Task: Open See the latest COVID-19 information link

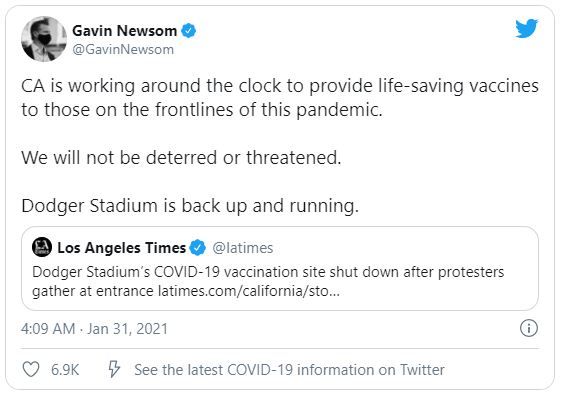Action: point(289,370)
